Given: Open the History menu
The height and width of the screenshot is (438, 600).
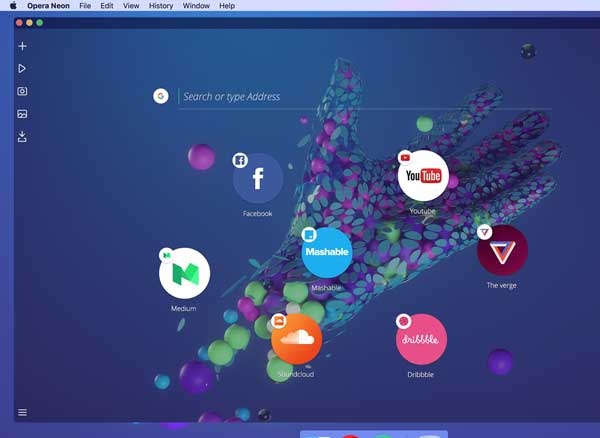Looking at the screenshot, I should (x=161, y=6).
